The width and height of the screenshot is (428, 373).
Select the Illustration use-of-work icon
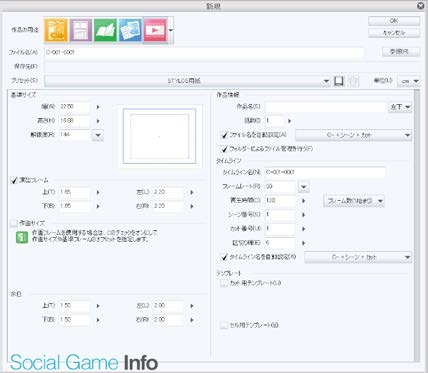[x=56, y=30]
